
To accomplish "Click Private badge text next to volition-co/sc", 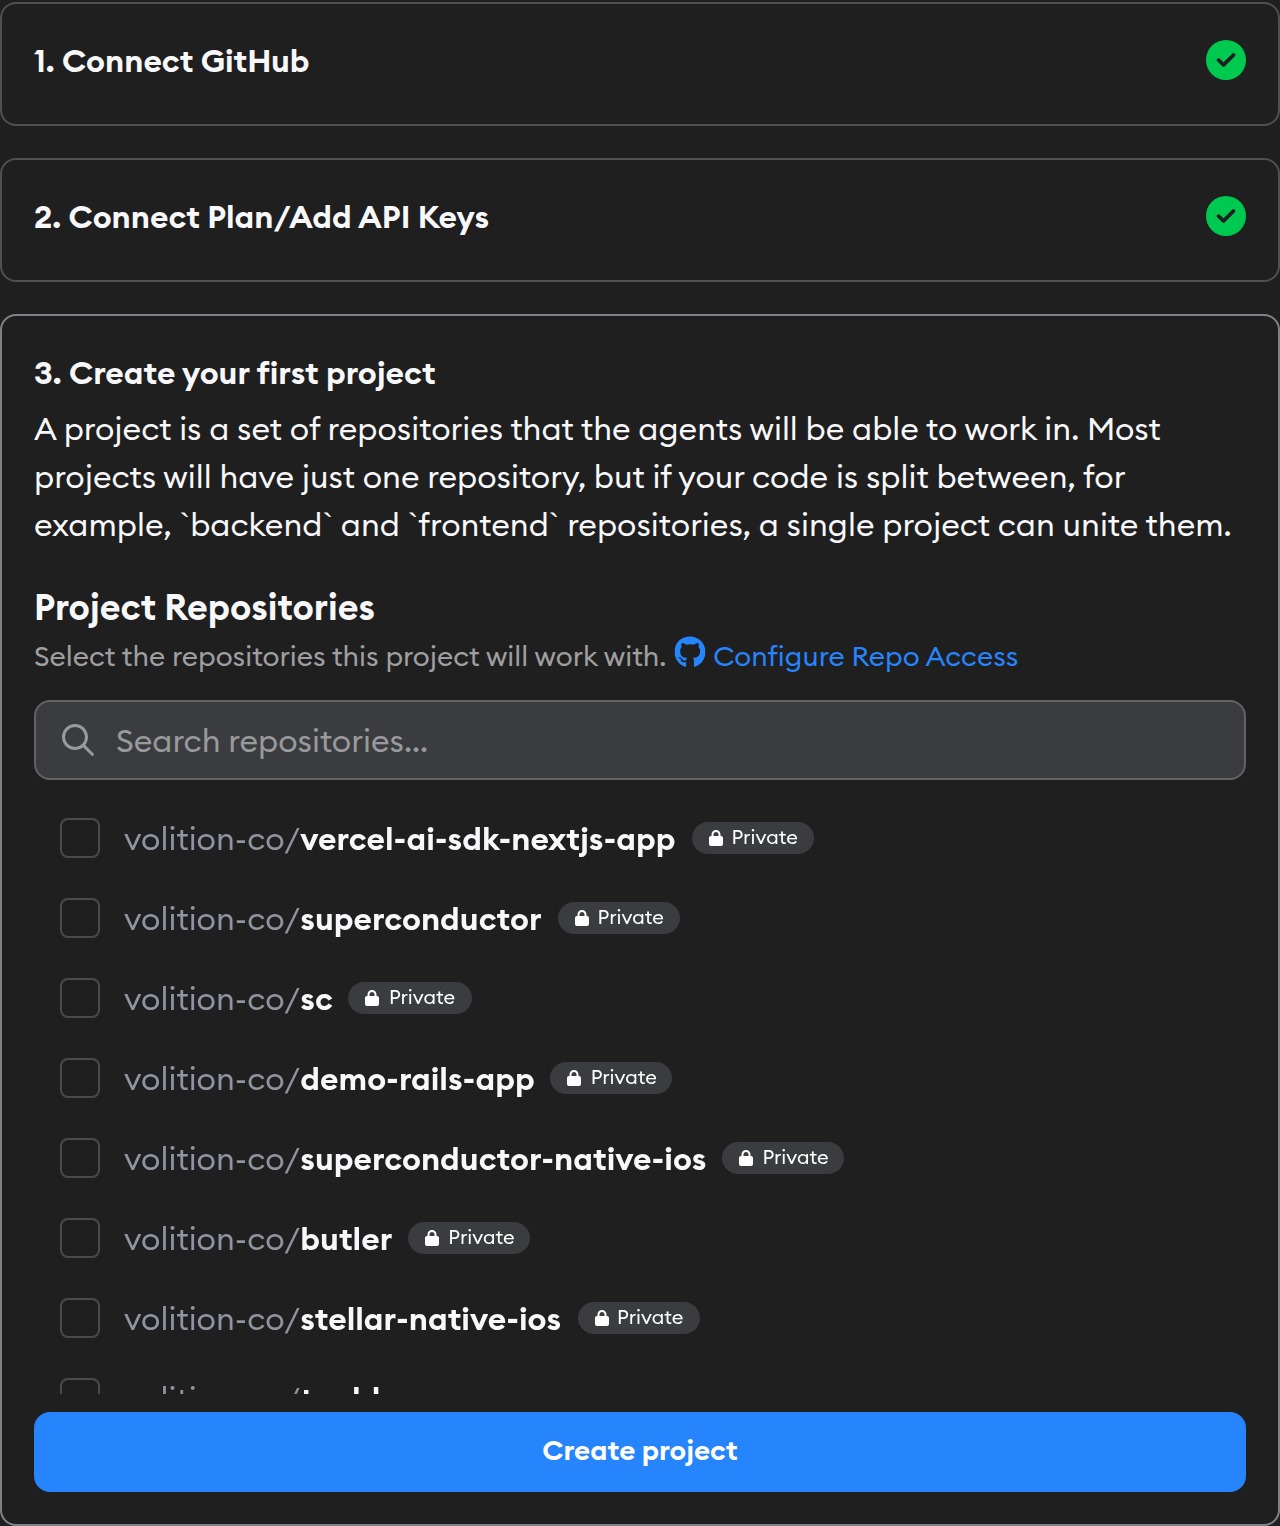I will (x=421, y=998).
